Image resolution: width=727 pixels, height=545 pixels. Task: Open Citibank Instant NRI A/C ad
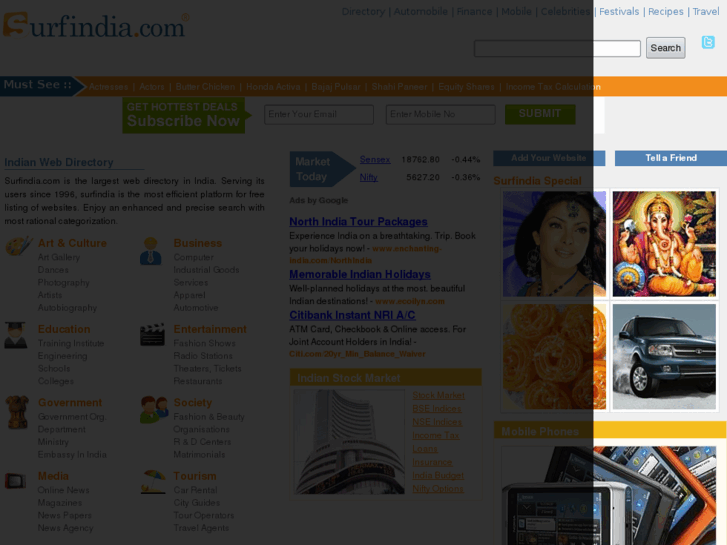[x=352, y=315]
